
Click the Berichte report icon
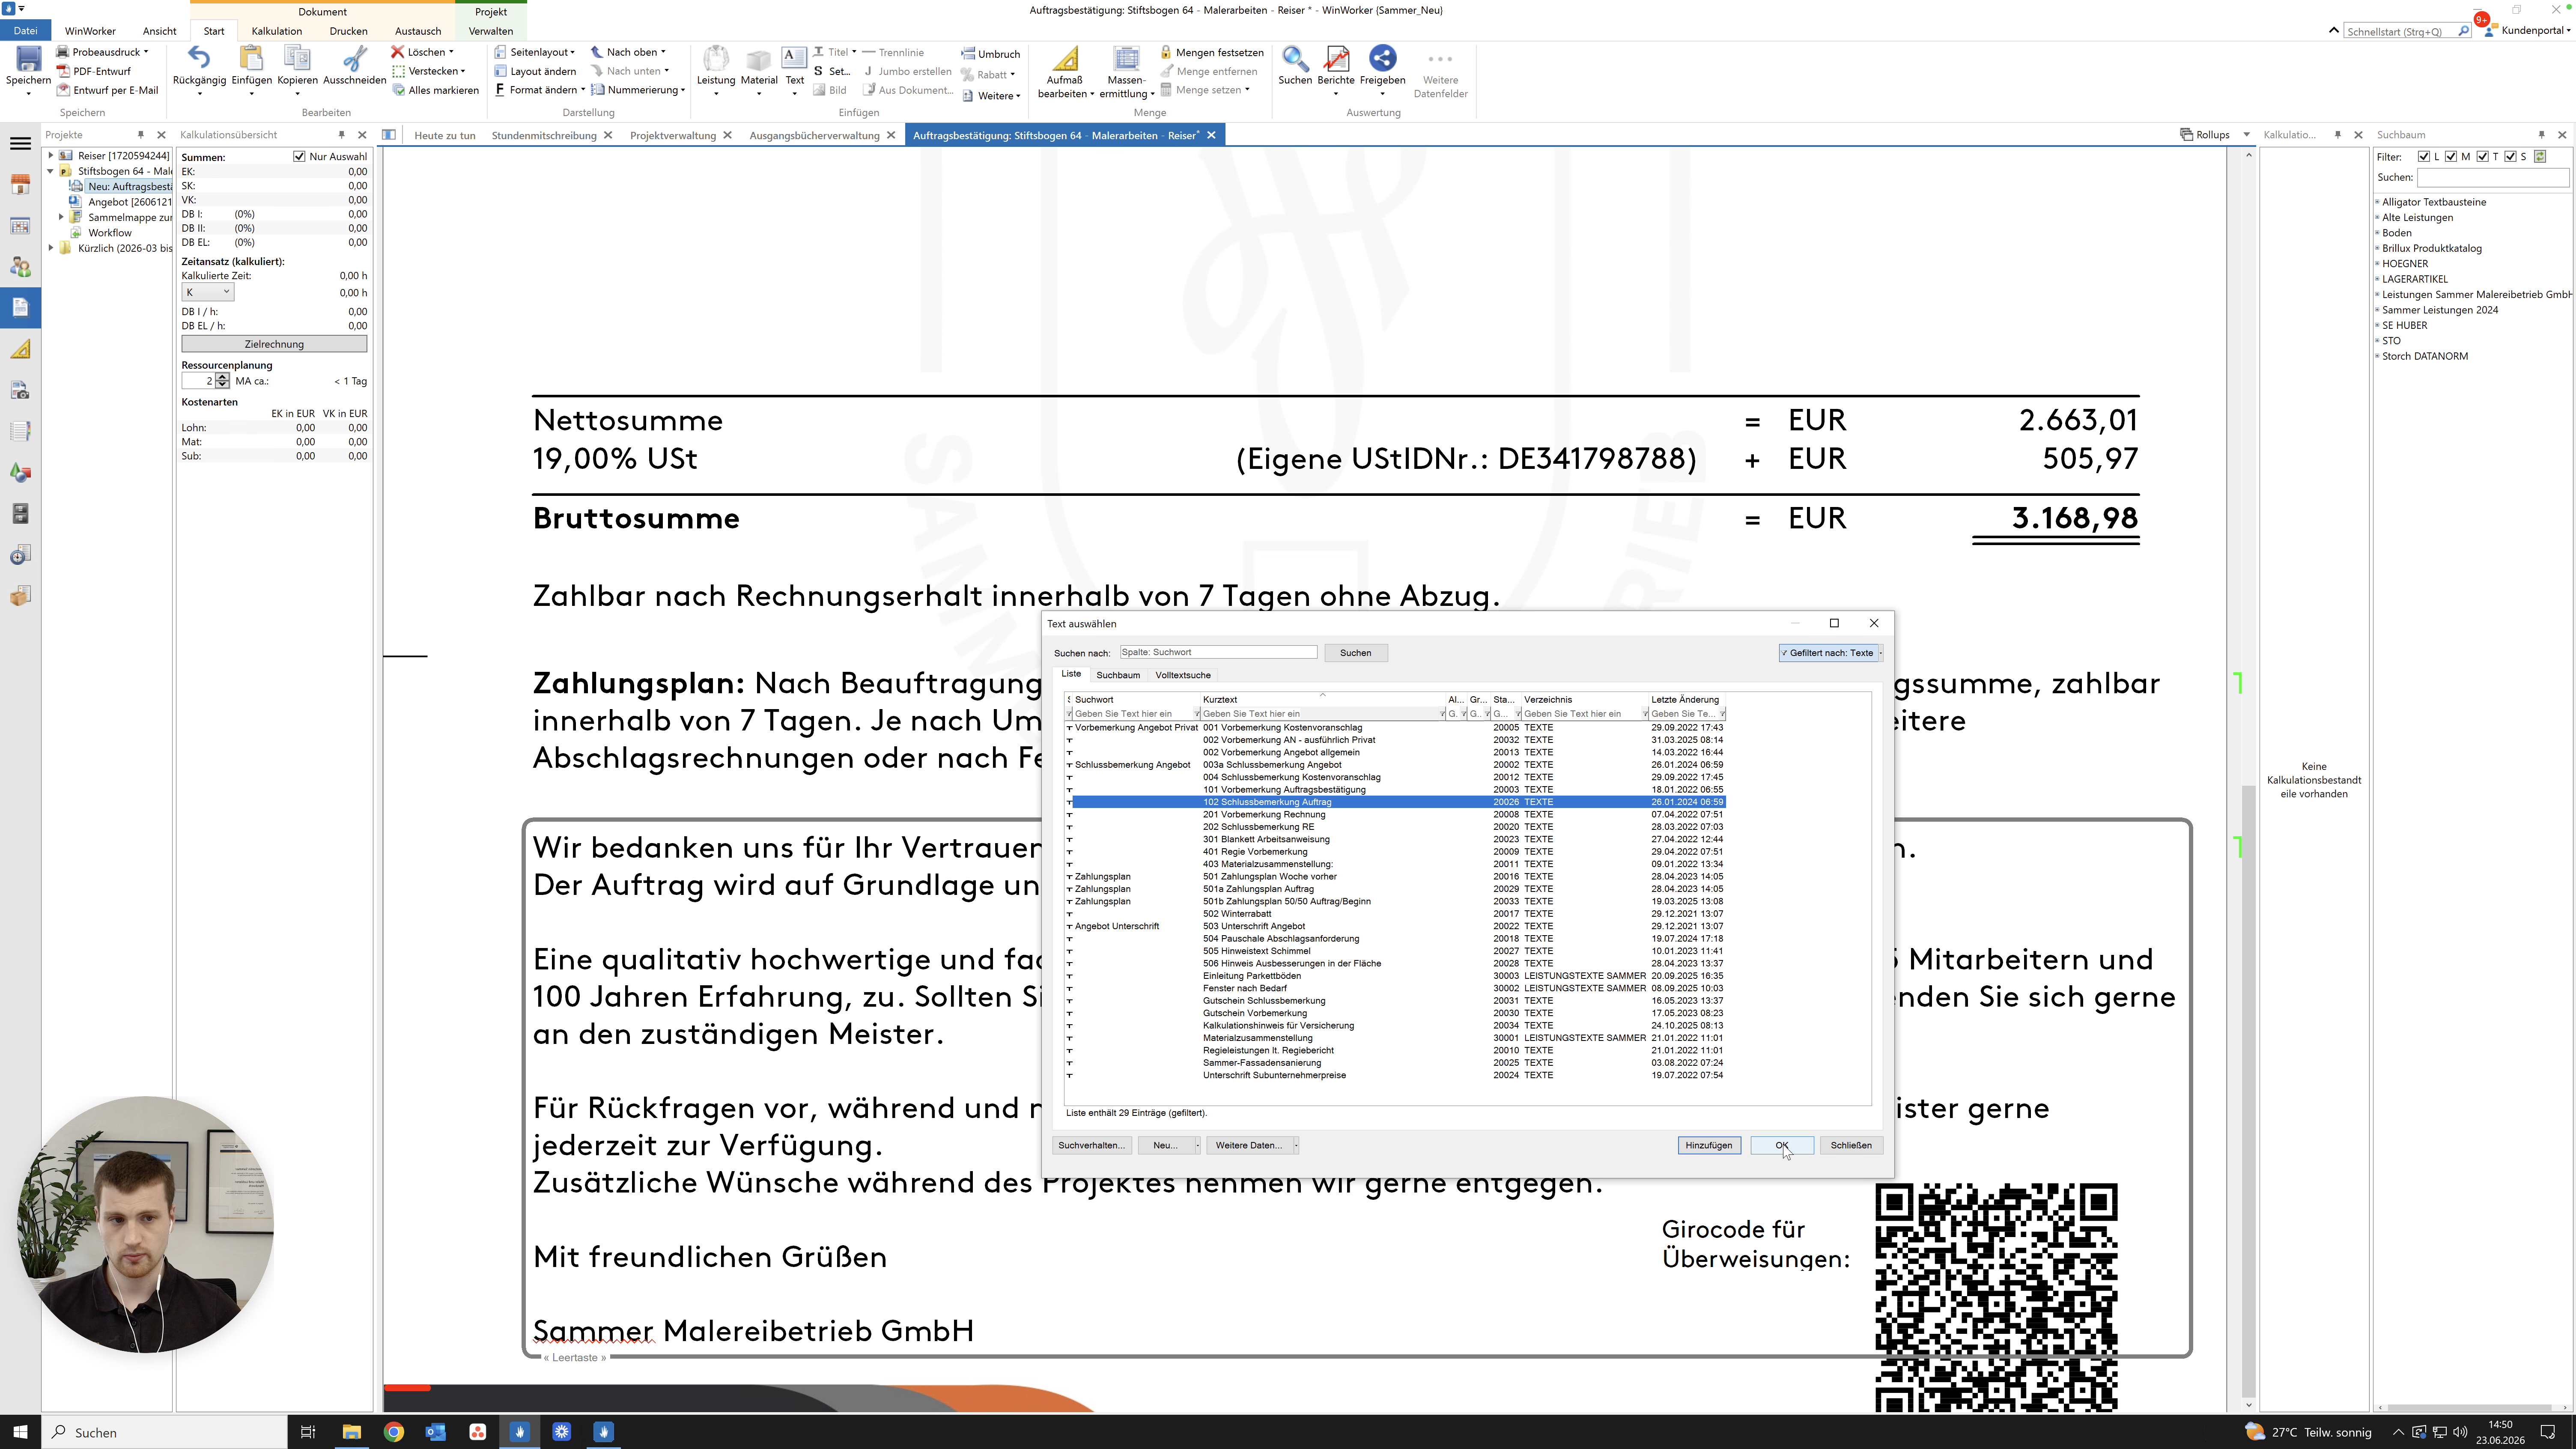(x=1336, y=59)
